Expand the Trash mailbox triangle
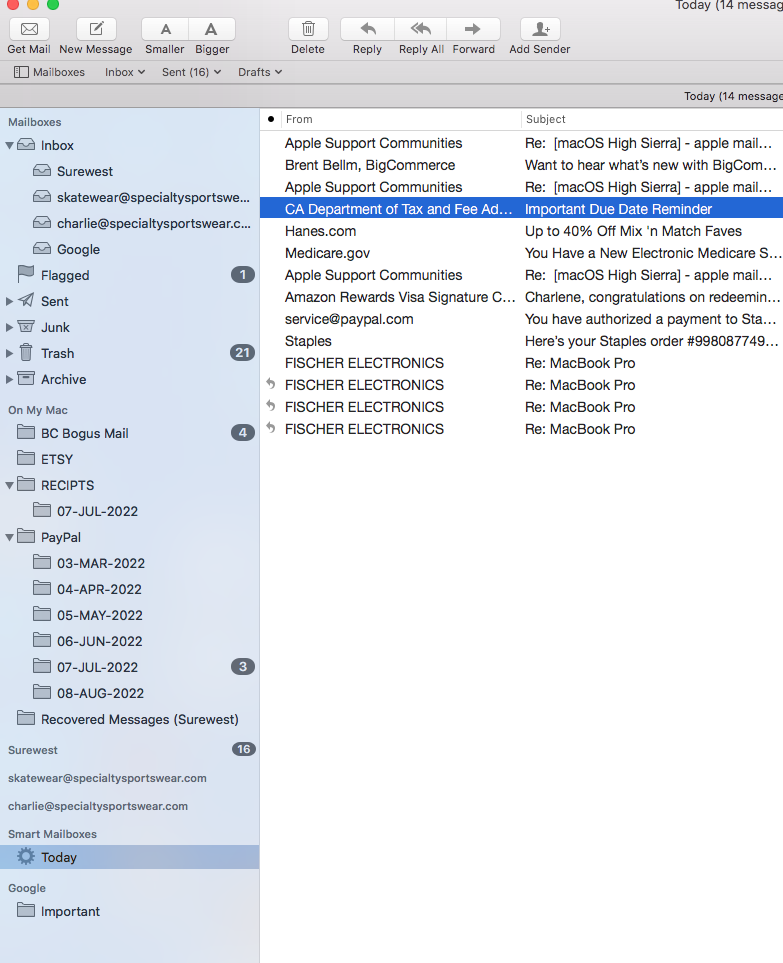Screen dimensions: 783x963 [9, 353]
